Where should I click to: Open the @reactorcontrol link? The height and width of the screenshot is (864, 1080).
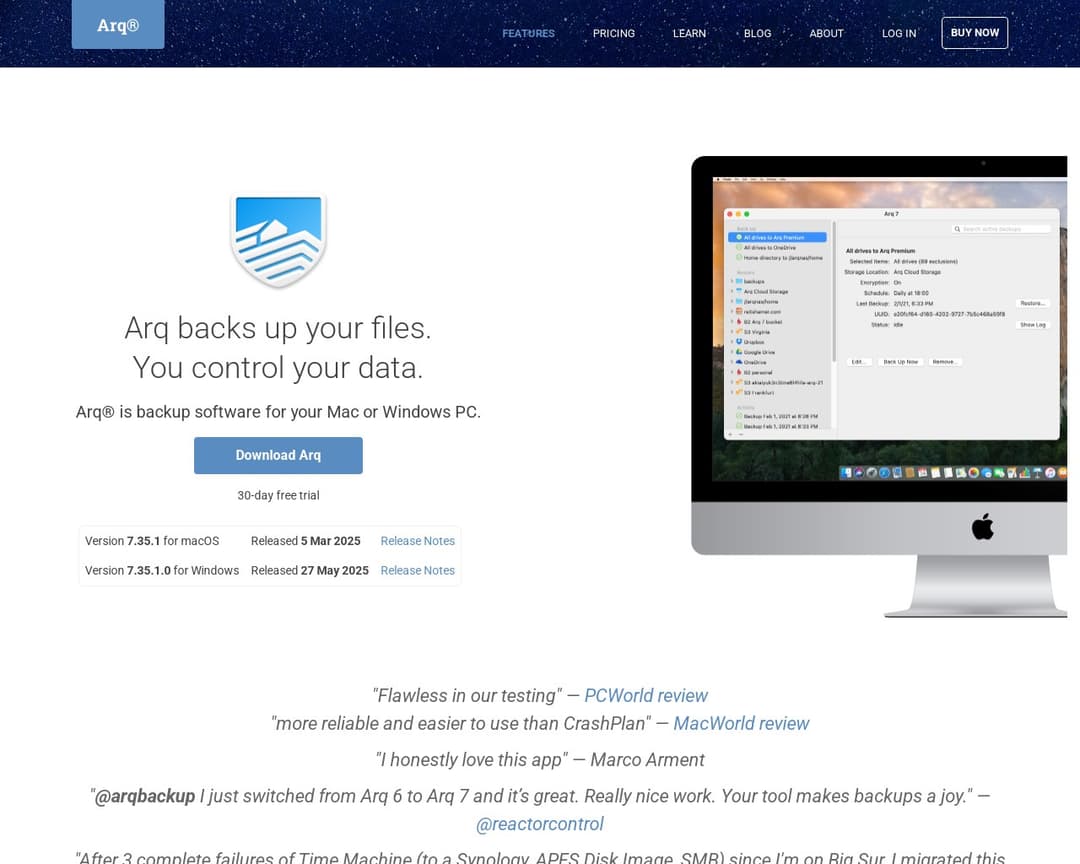(540, 824)
